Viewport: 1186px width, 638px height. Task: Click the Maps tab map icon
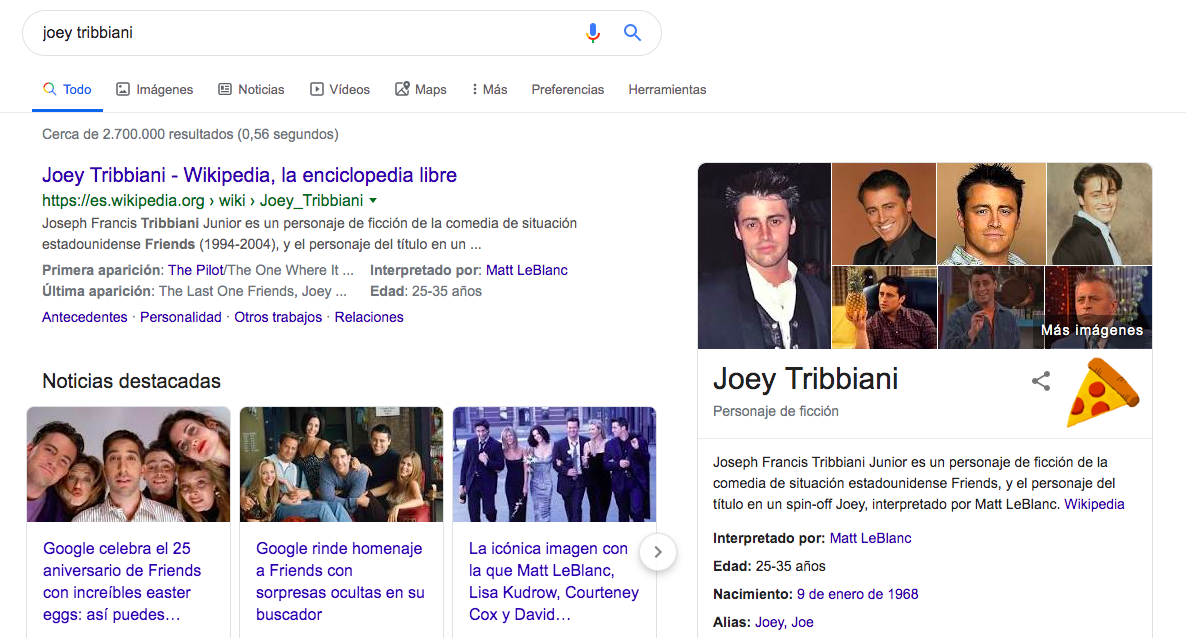click(x=402, y=89)
